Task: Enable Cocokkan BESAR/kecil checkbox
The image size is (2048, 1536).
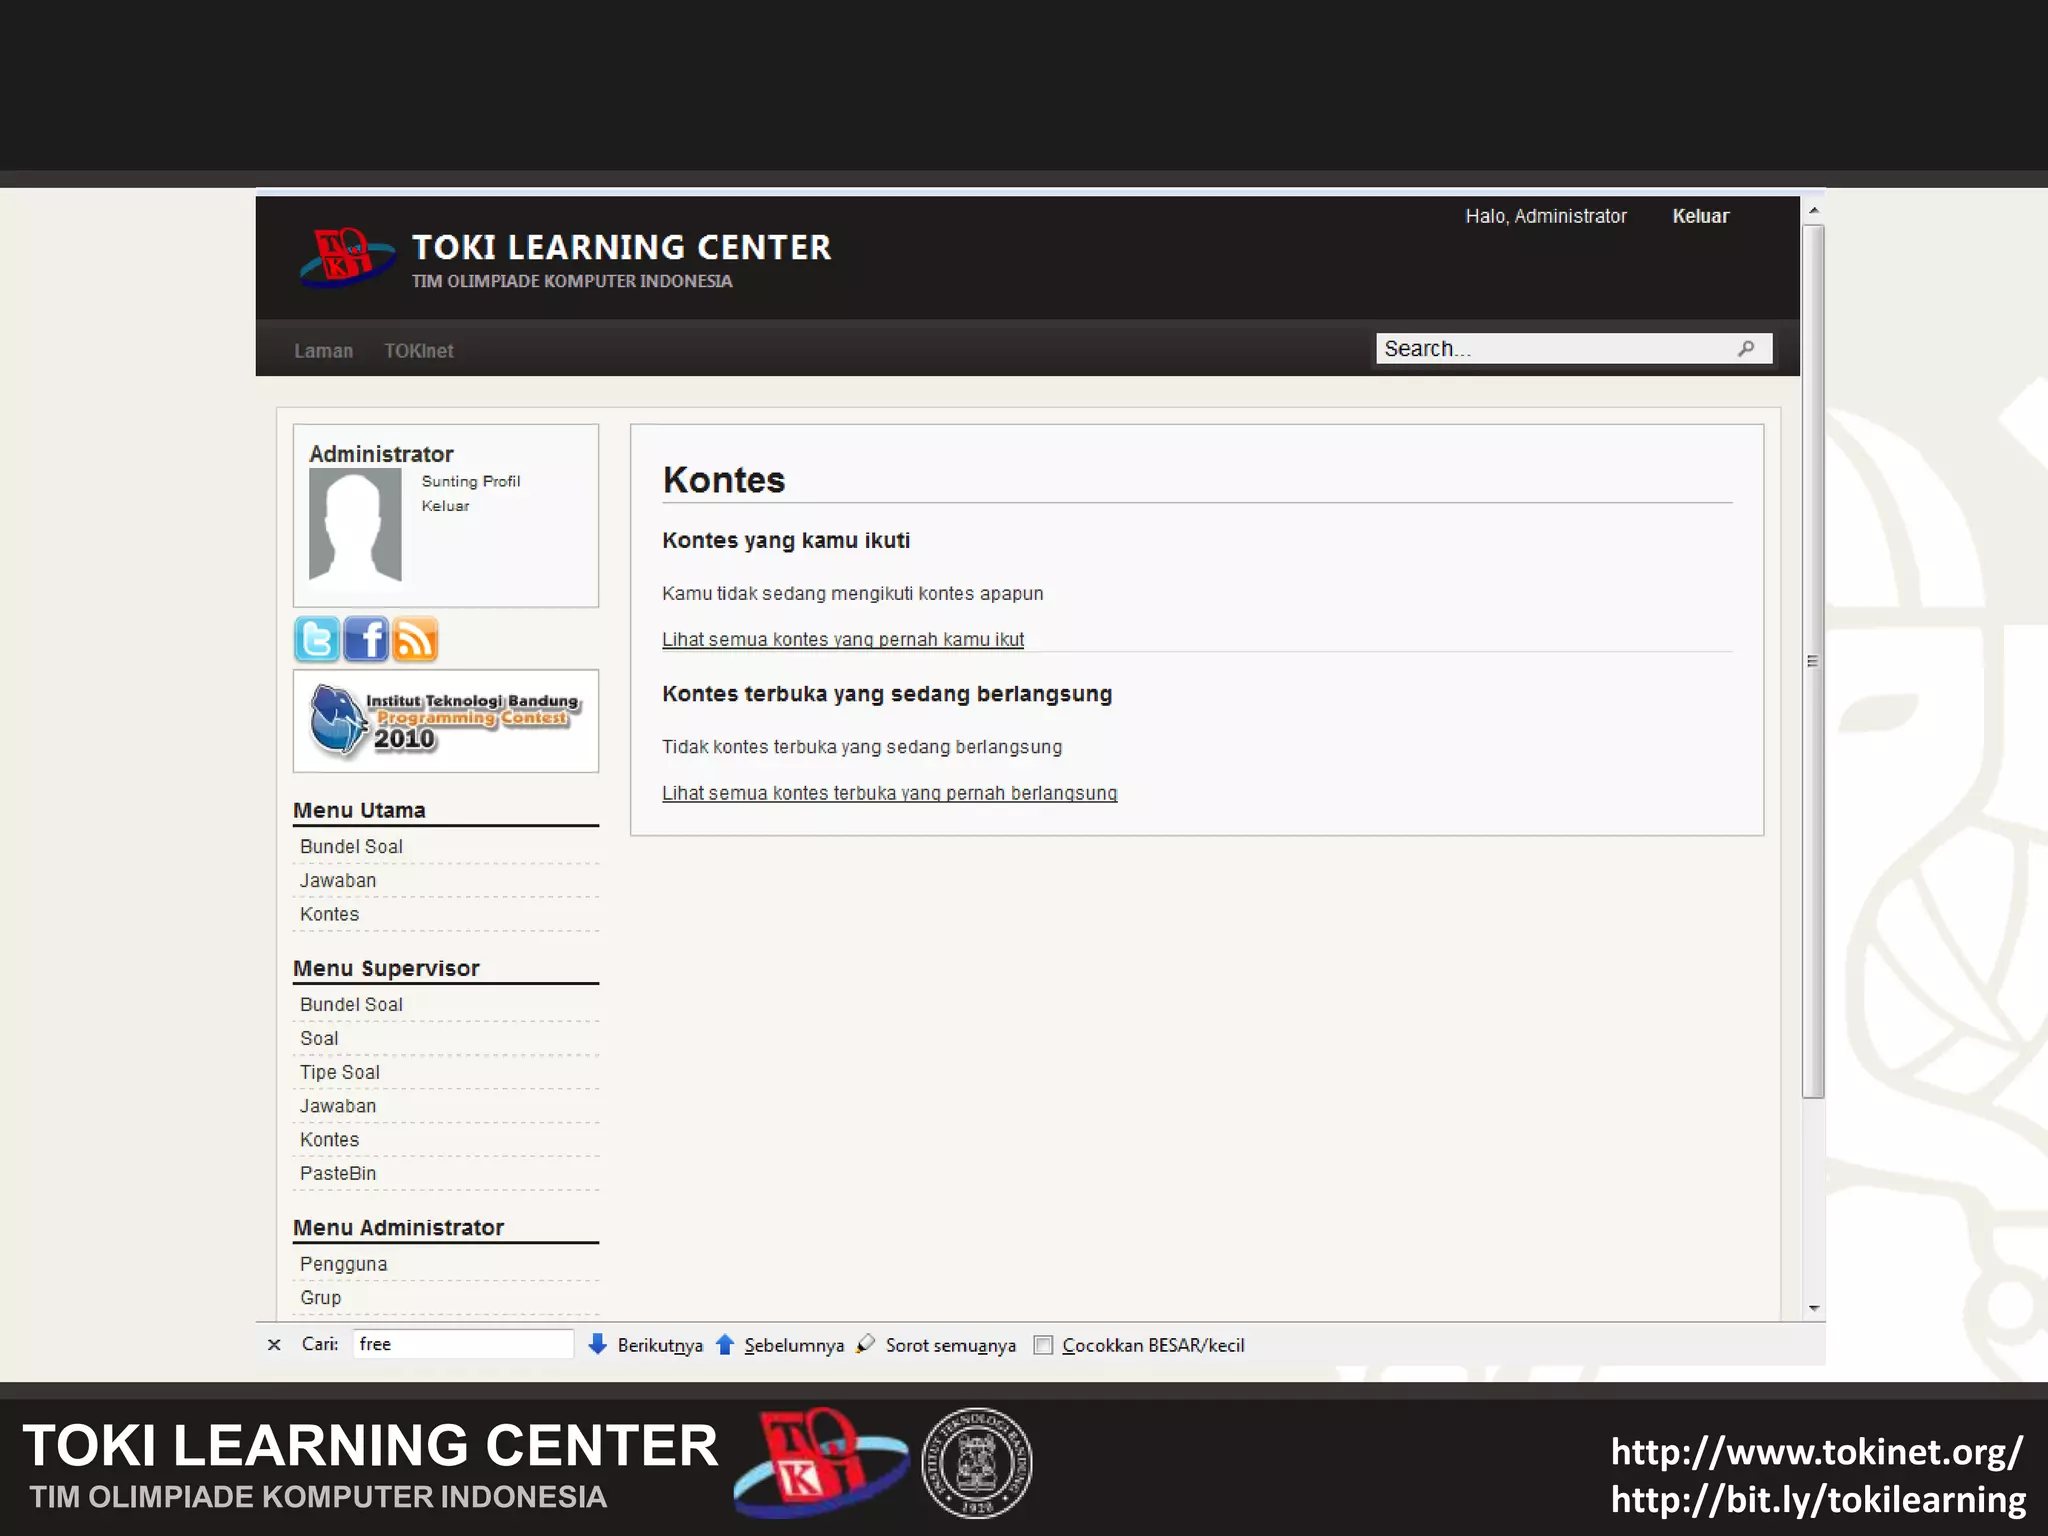Action: (x=1043, y=1345)
